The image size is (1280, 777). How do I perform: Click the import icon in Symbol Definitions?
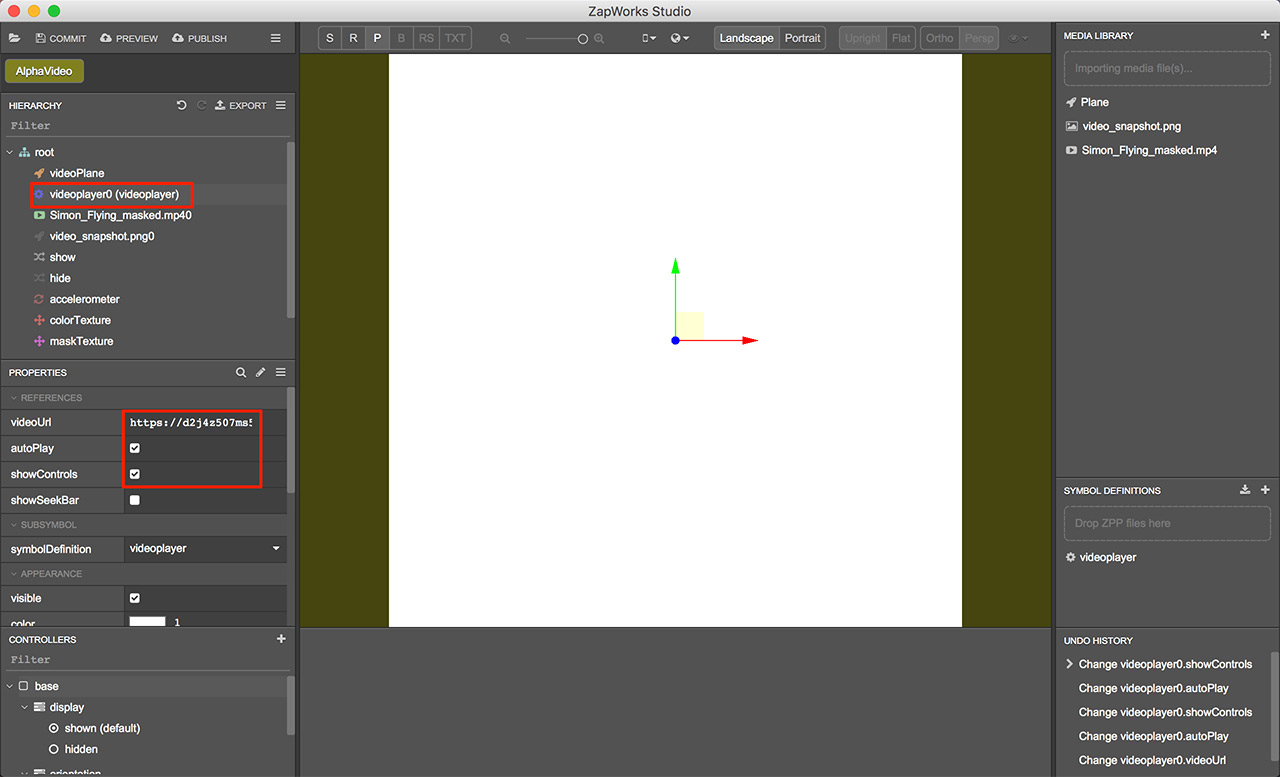[x=1245, y=490]
